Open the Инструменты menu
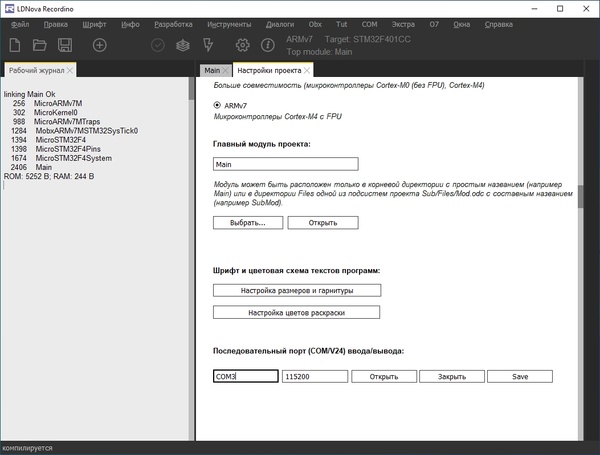The width and height of the screenshot is (600, 455). [230, 22]
